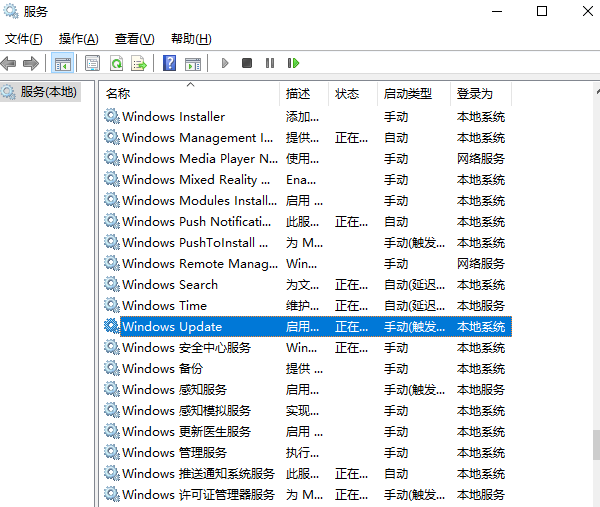
Task: Click 手动(触发... startup type of Windows Update
Action: click(414, 327)
